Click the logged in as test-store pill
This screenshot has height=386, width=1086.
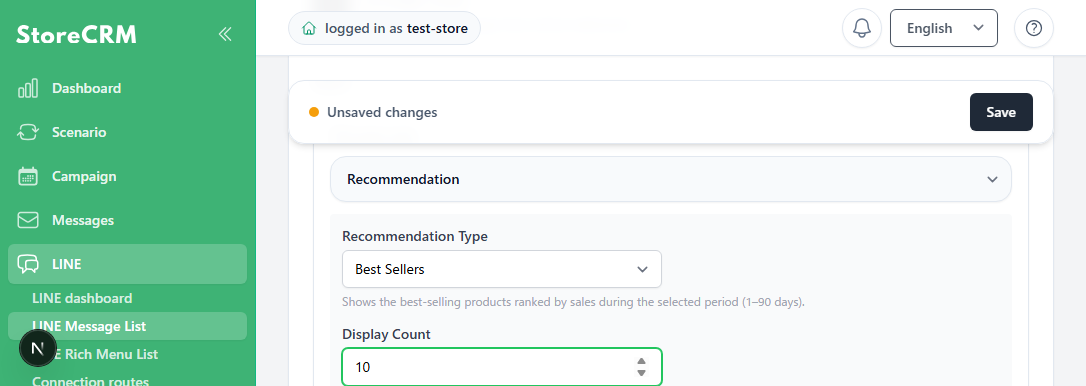[384, 28]
